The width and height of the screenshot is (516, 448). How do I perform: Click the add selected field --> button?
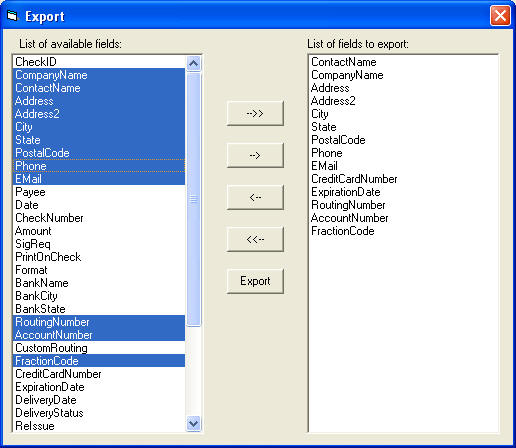click(x=255, y=155)
